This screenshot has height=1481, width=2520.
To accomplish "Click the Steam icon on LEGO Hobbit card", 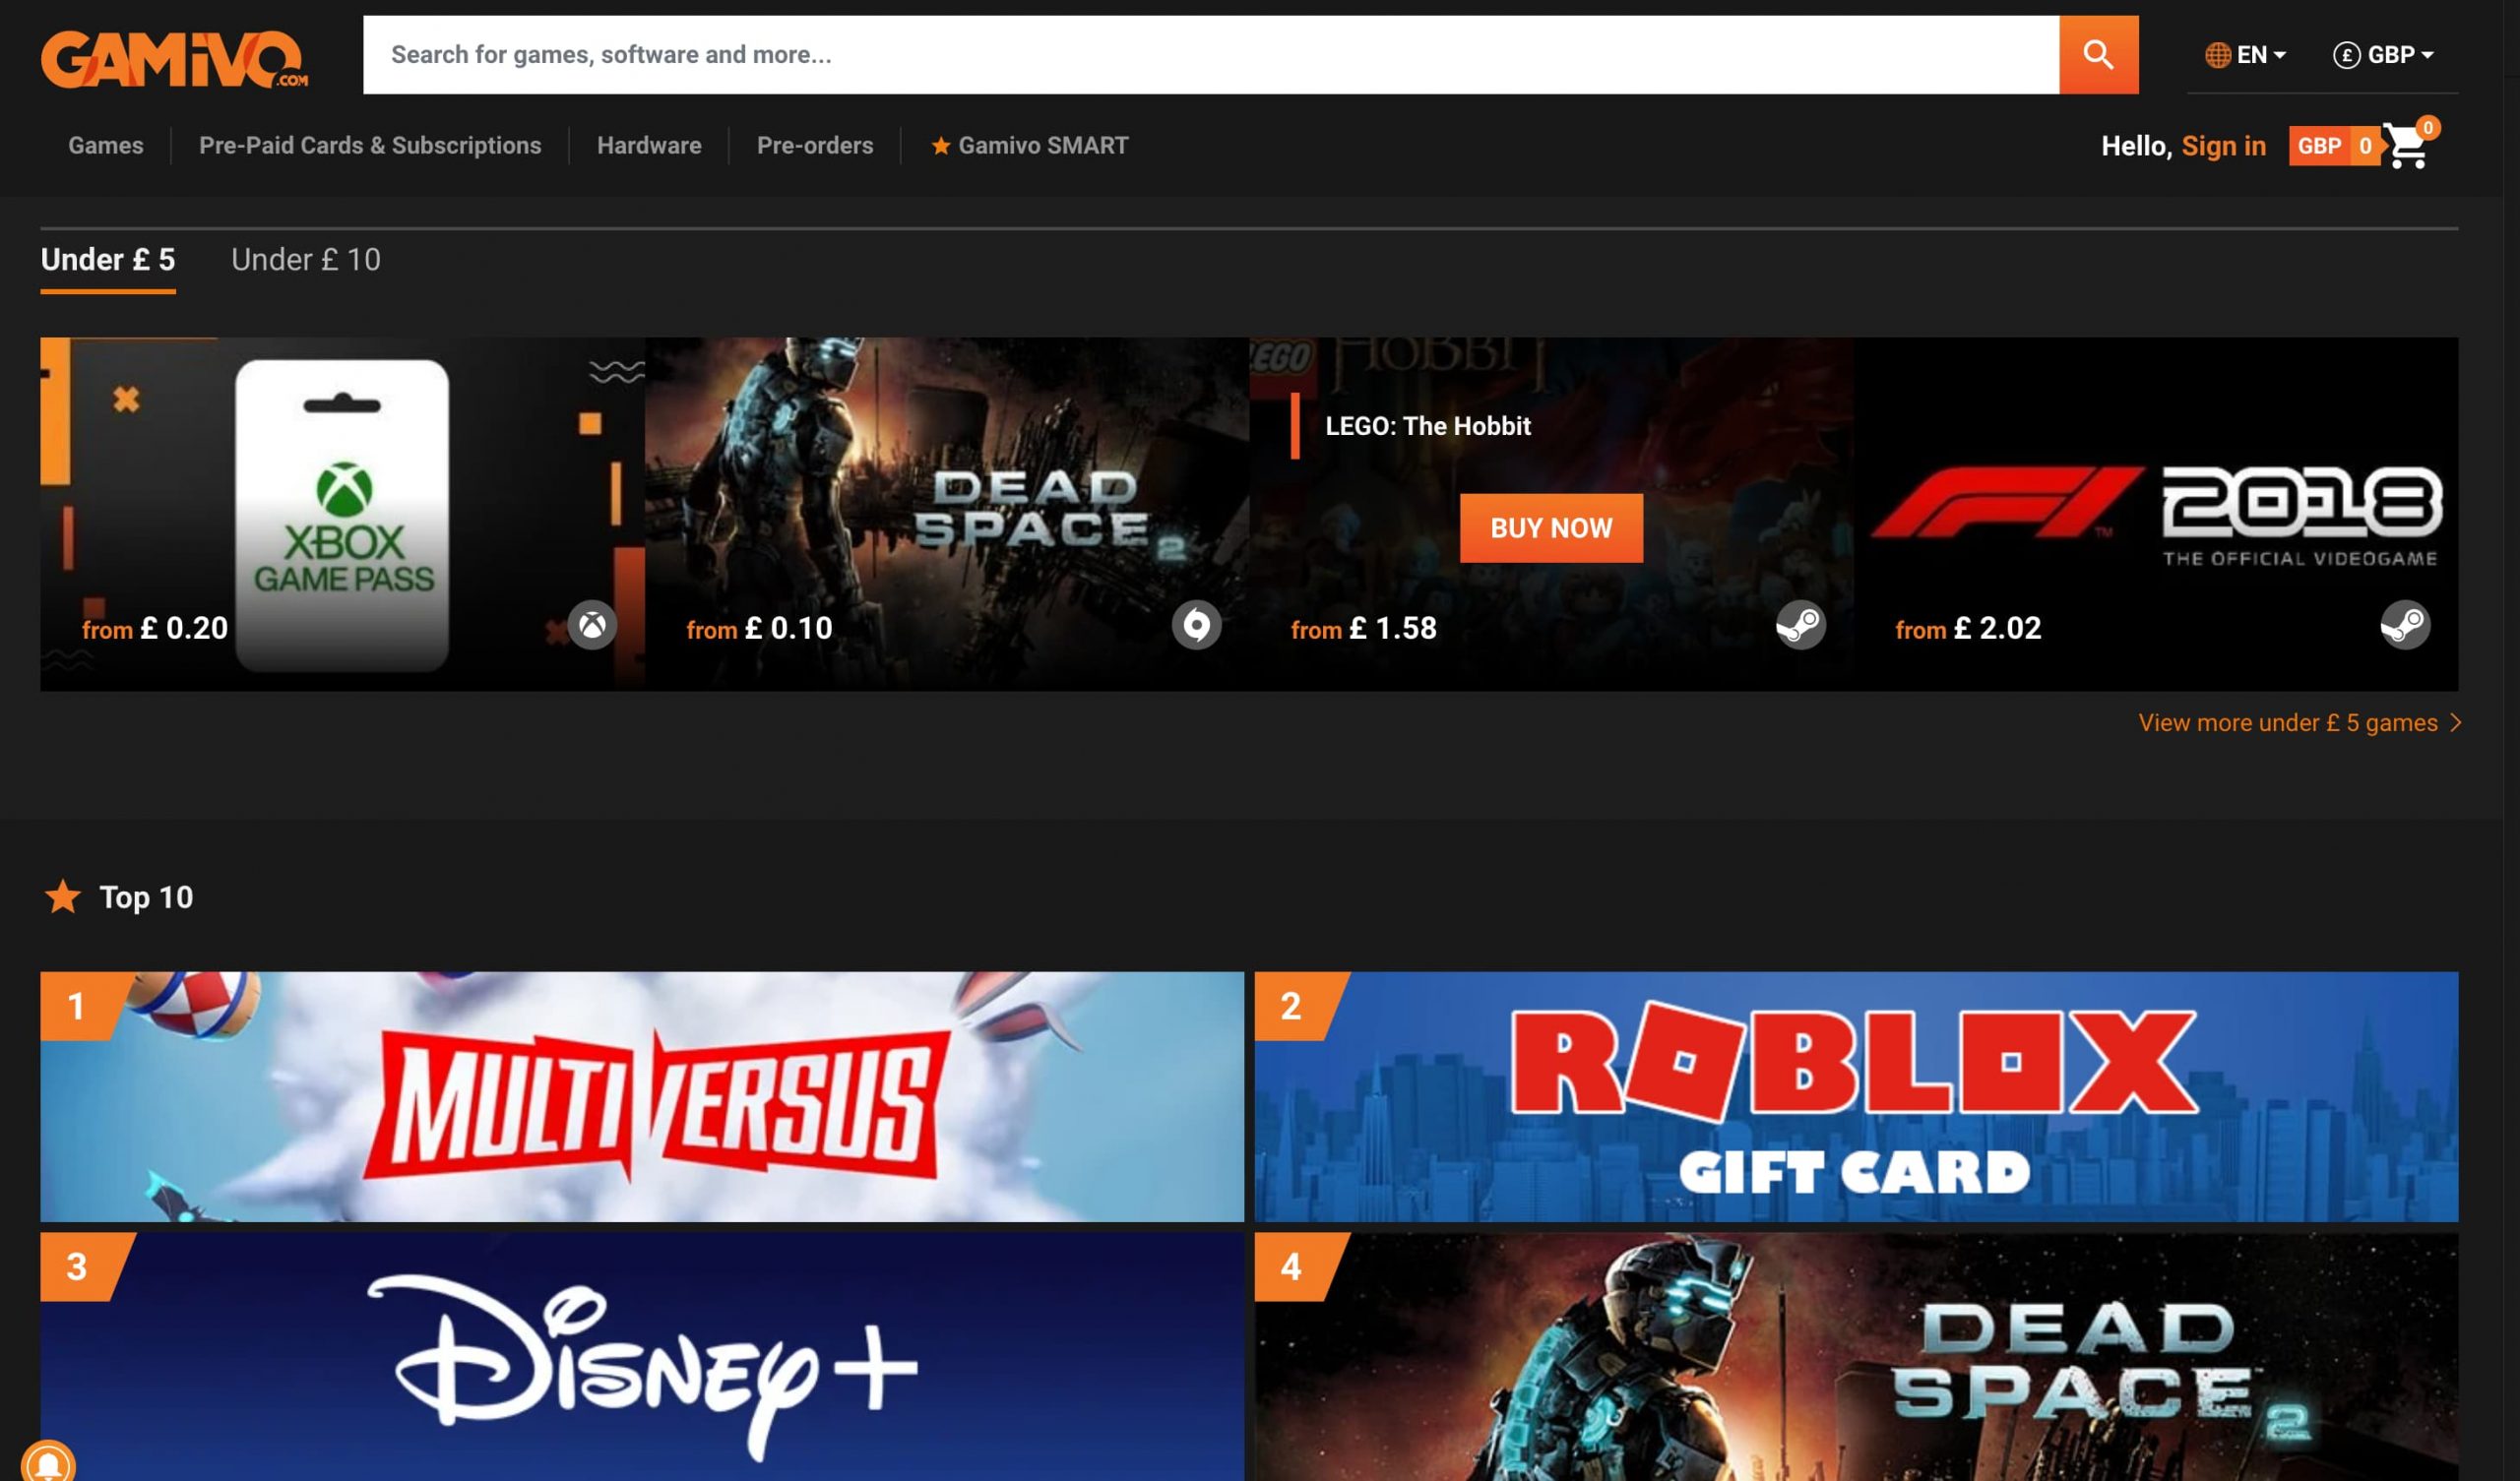I will (1800, 625).
